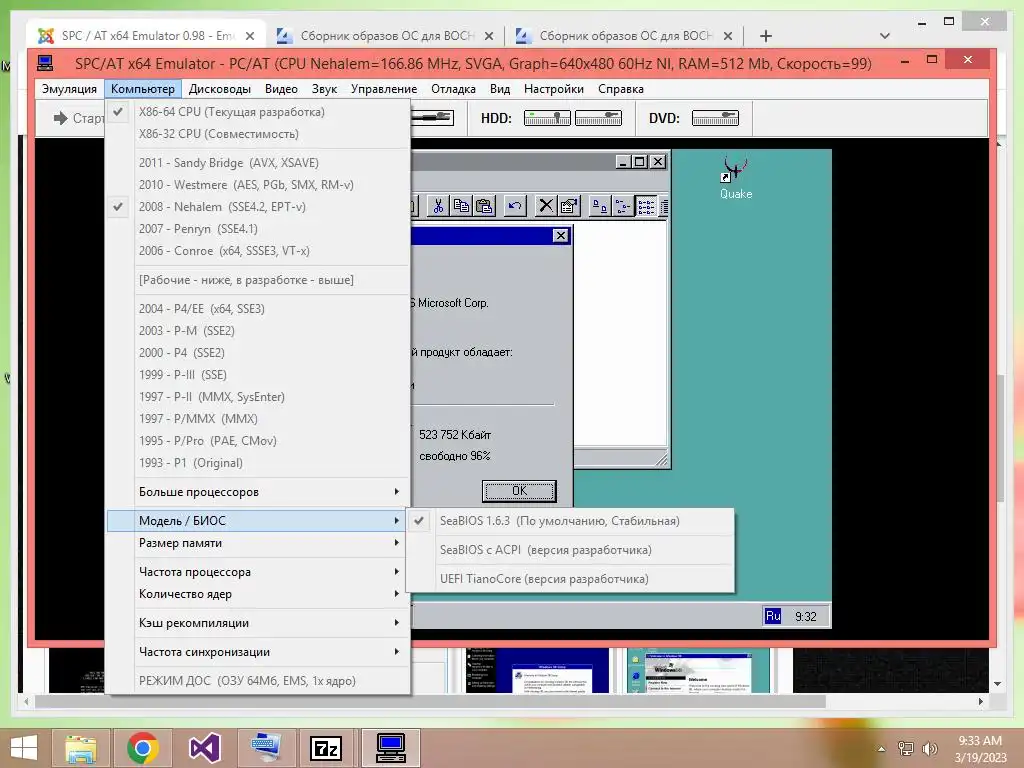Select SeaBIOS с ACPI developer version

tap(570, 550)
